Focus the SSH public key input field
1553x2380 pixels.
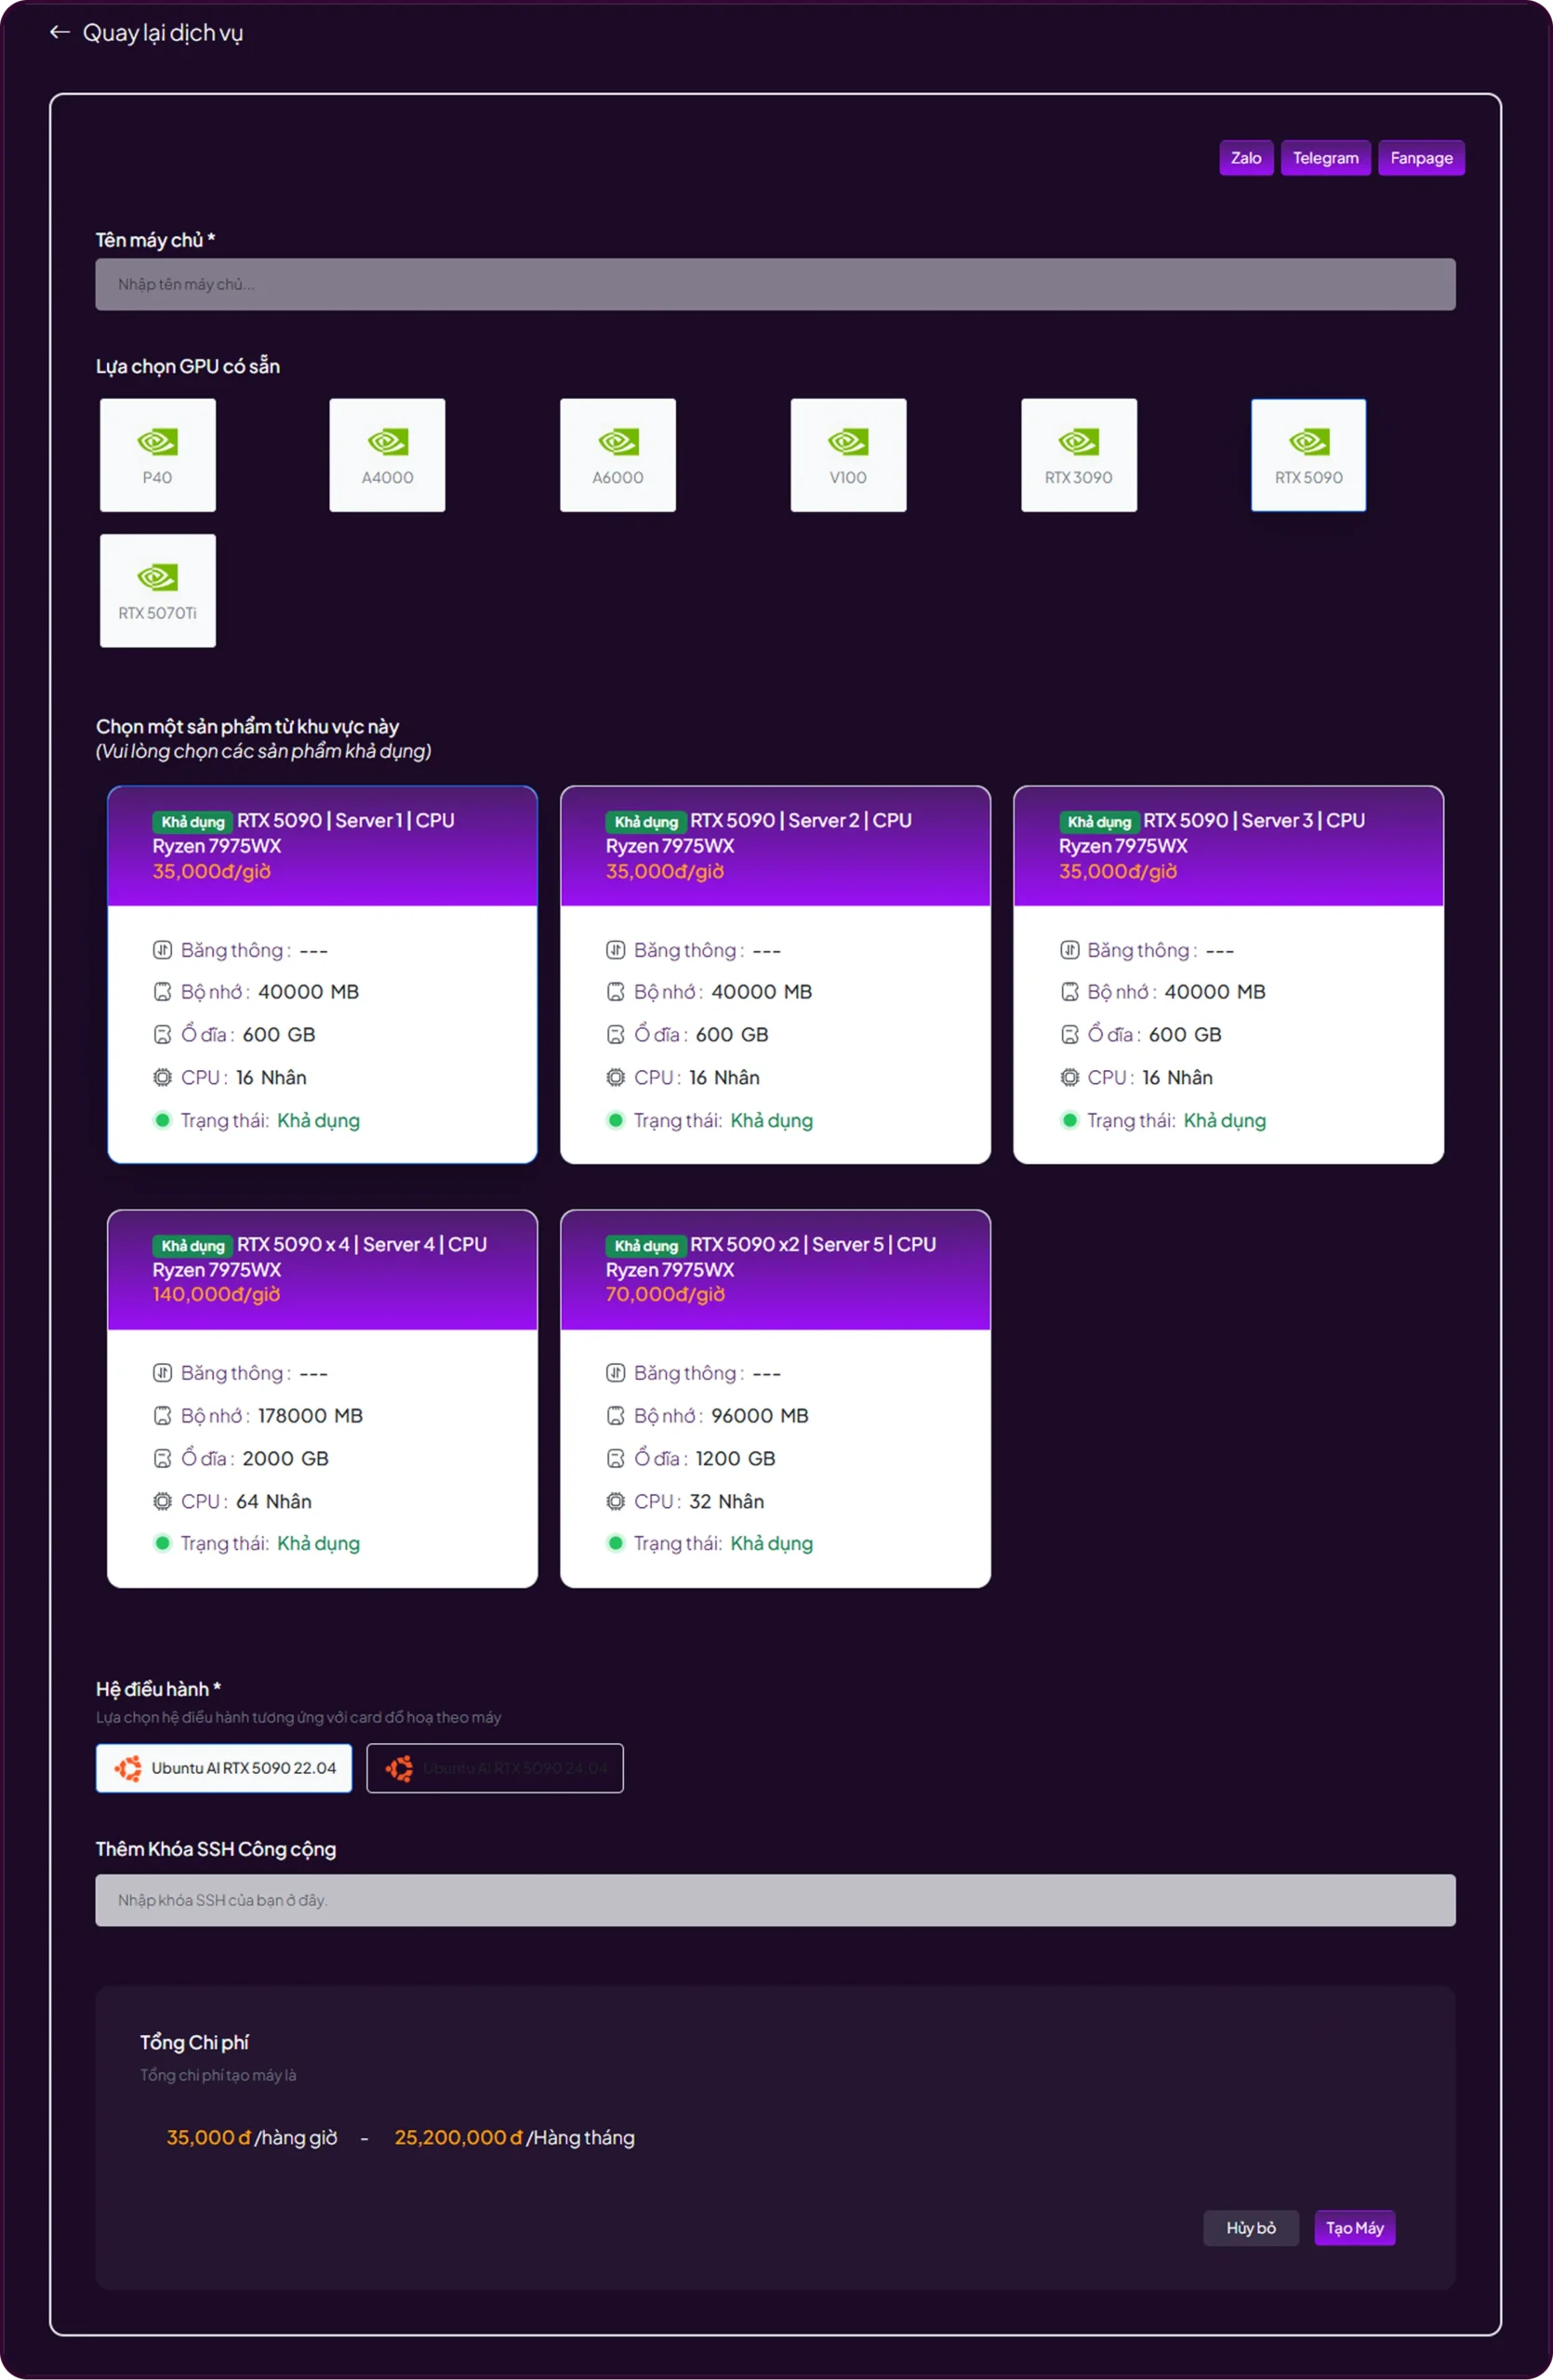point(775,1900)
